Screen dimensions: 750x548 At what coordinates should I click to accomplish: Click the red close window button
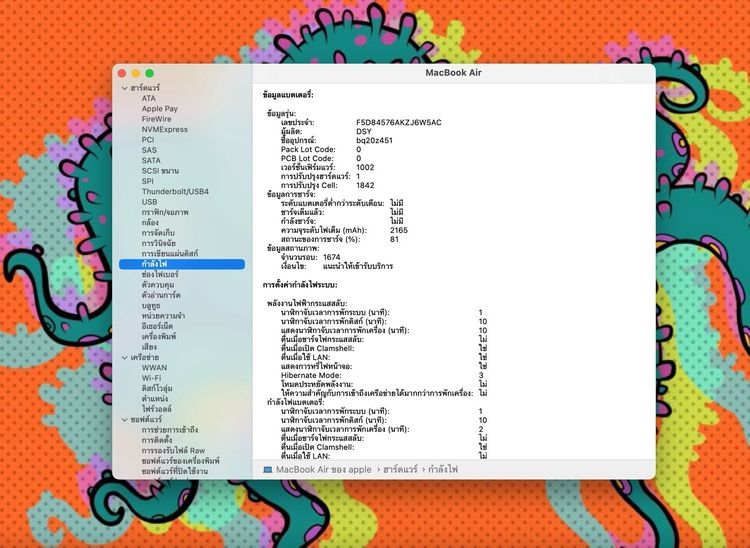(122, 73)
